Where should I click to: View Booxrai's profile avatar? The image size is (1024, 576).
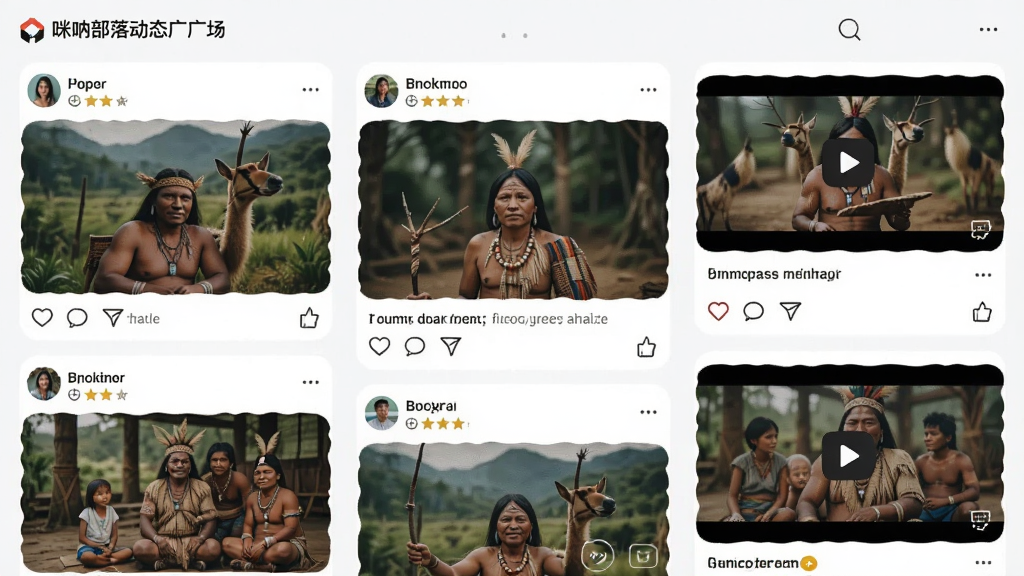pos(381,413)
